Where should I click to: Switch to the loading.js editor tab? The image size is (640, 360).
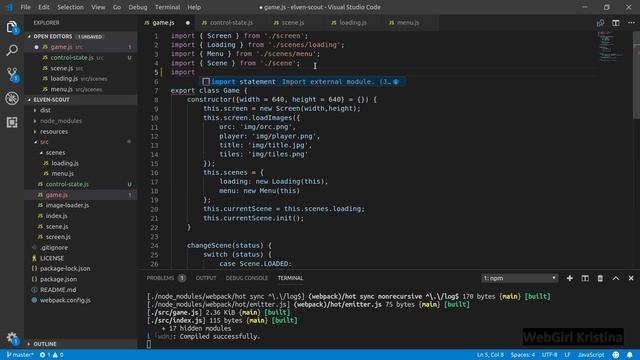click(353, 23)
